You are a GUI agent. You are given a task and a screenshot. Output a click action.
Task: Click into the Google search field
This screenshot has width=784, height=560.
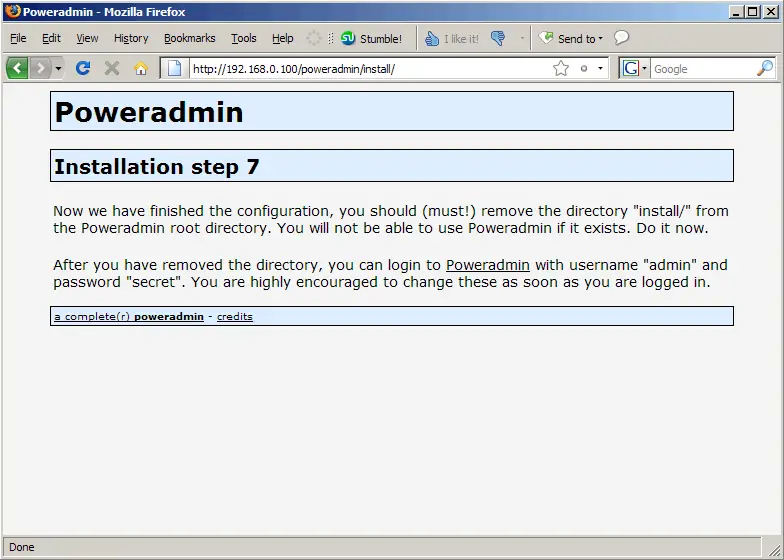coord(703,68)
